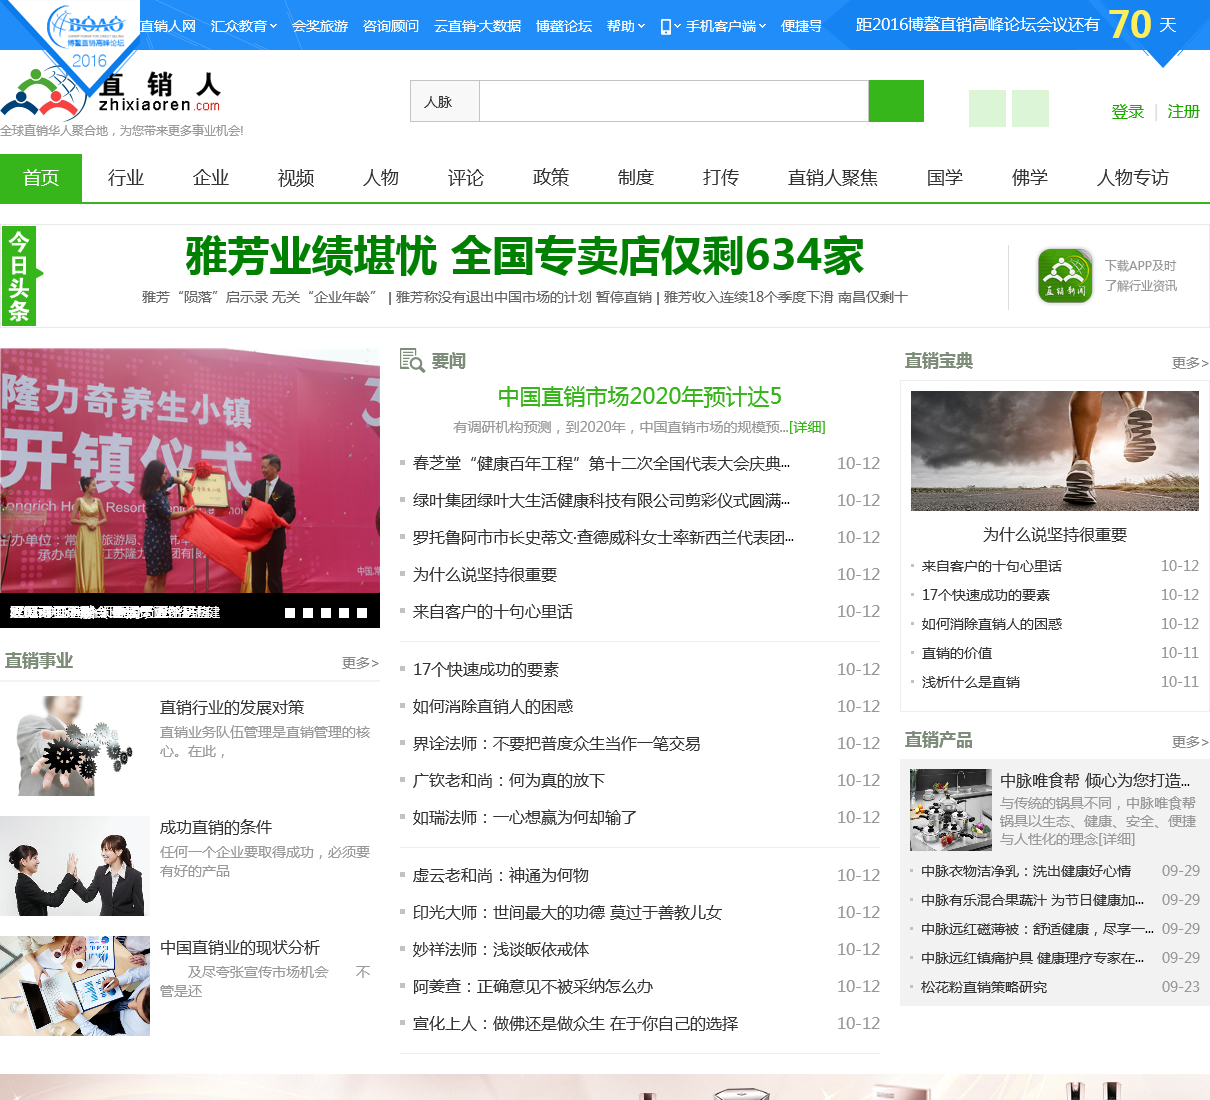This screenshot has height=1100, width=1210.
Task: Open the 评论 navigation tab
Action: 466,178
